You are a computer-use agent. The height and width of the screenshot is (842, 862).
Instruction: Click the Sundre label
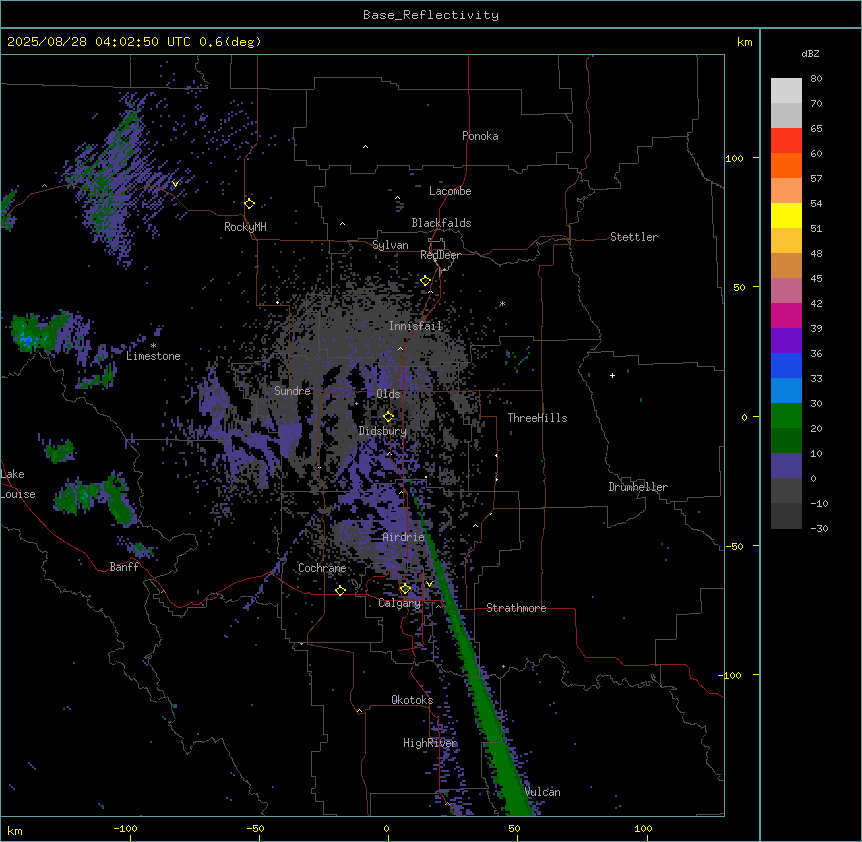[292, 391]
